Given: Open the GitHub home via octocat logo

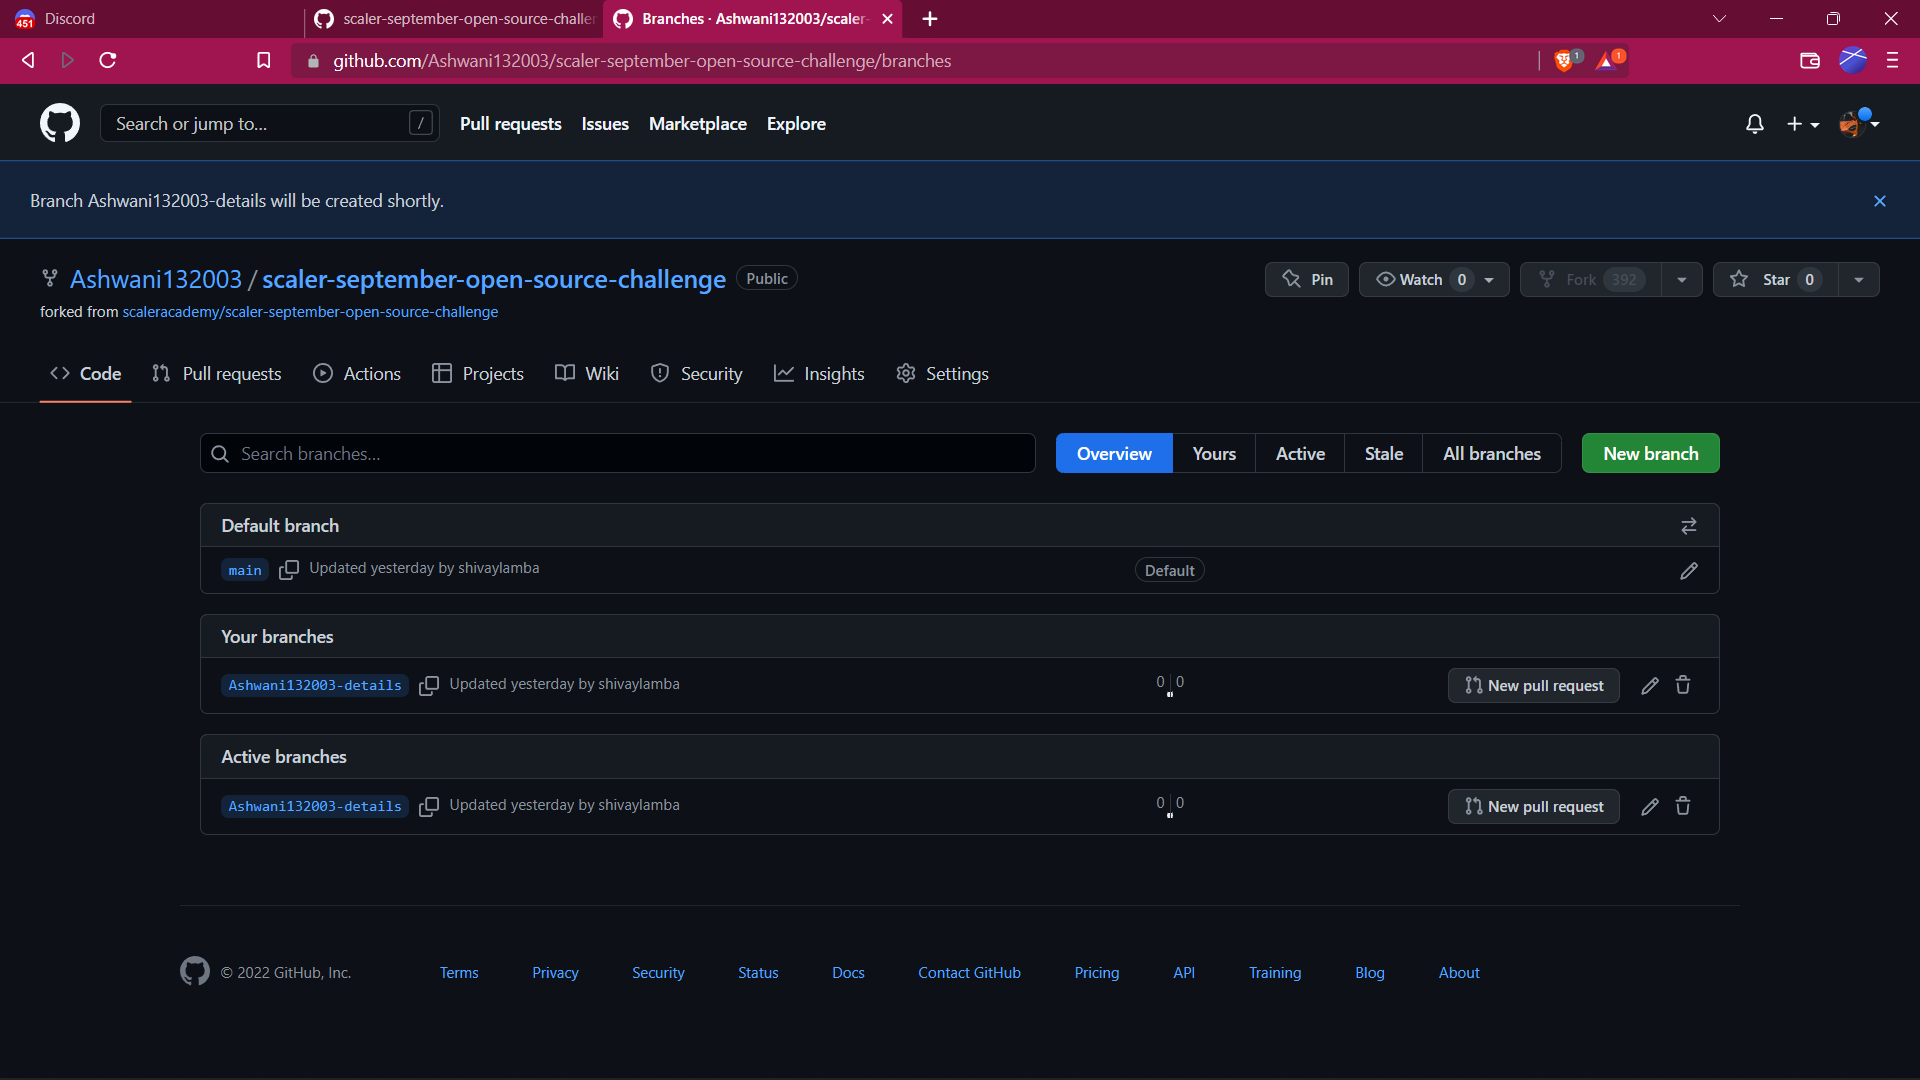Looking at the screenshot, I should [59, 122].
